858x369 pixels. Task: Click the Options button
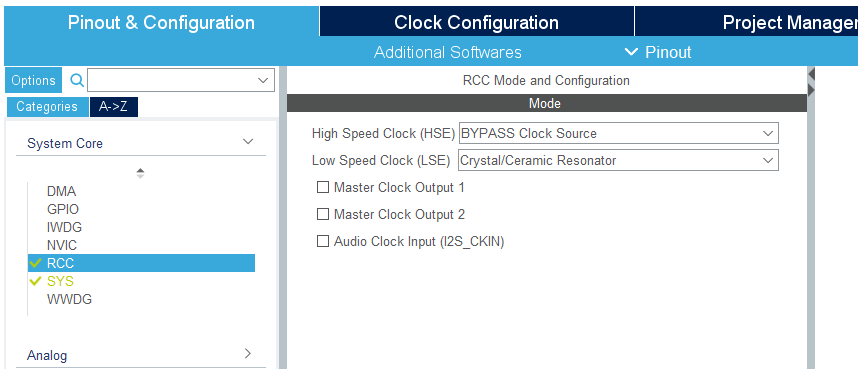click(33, 80)
